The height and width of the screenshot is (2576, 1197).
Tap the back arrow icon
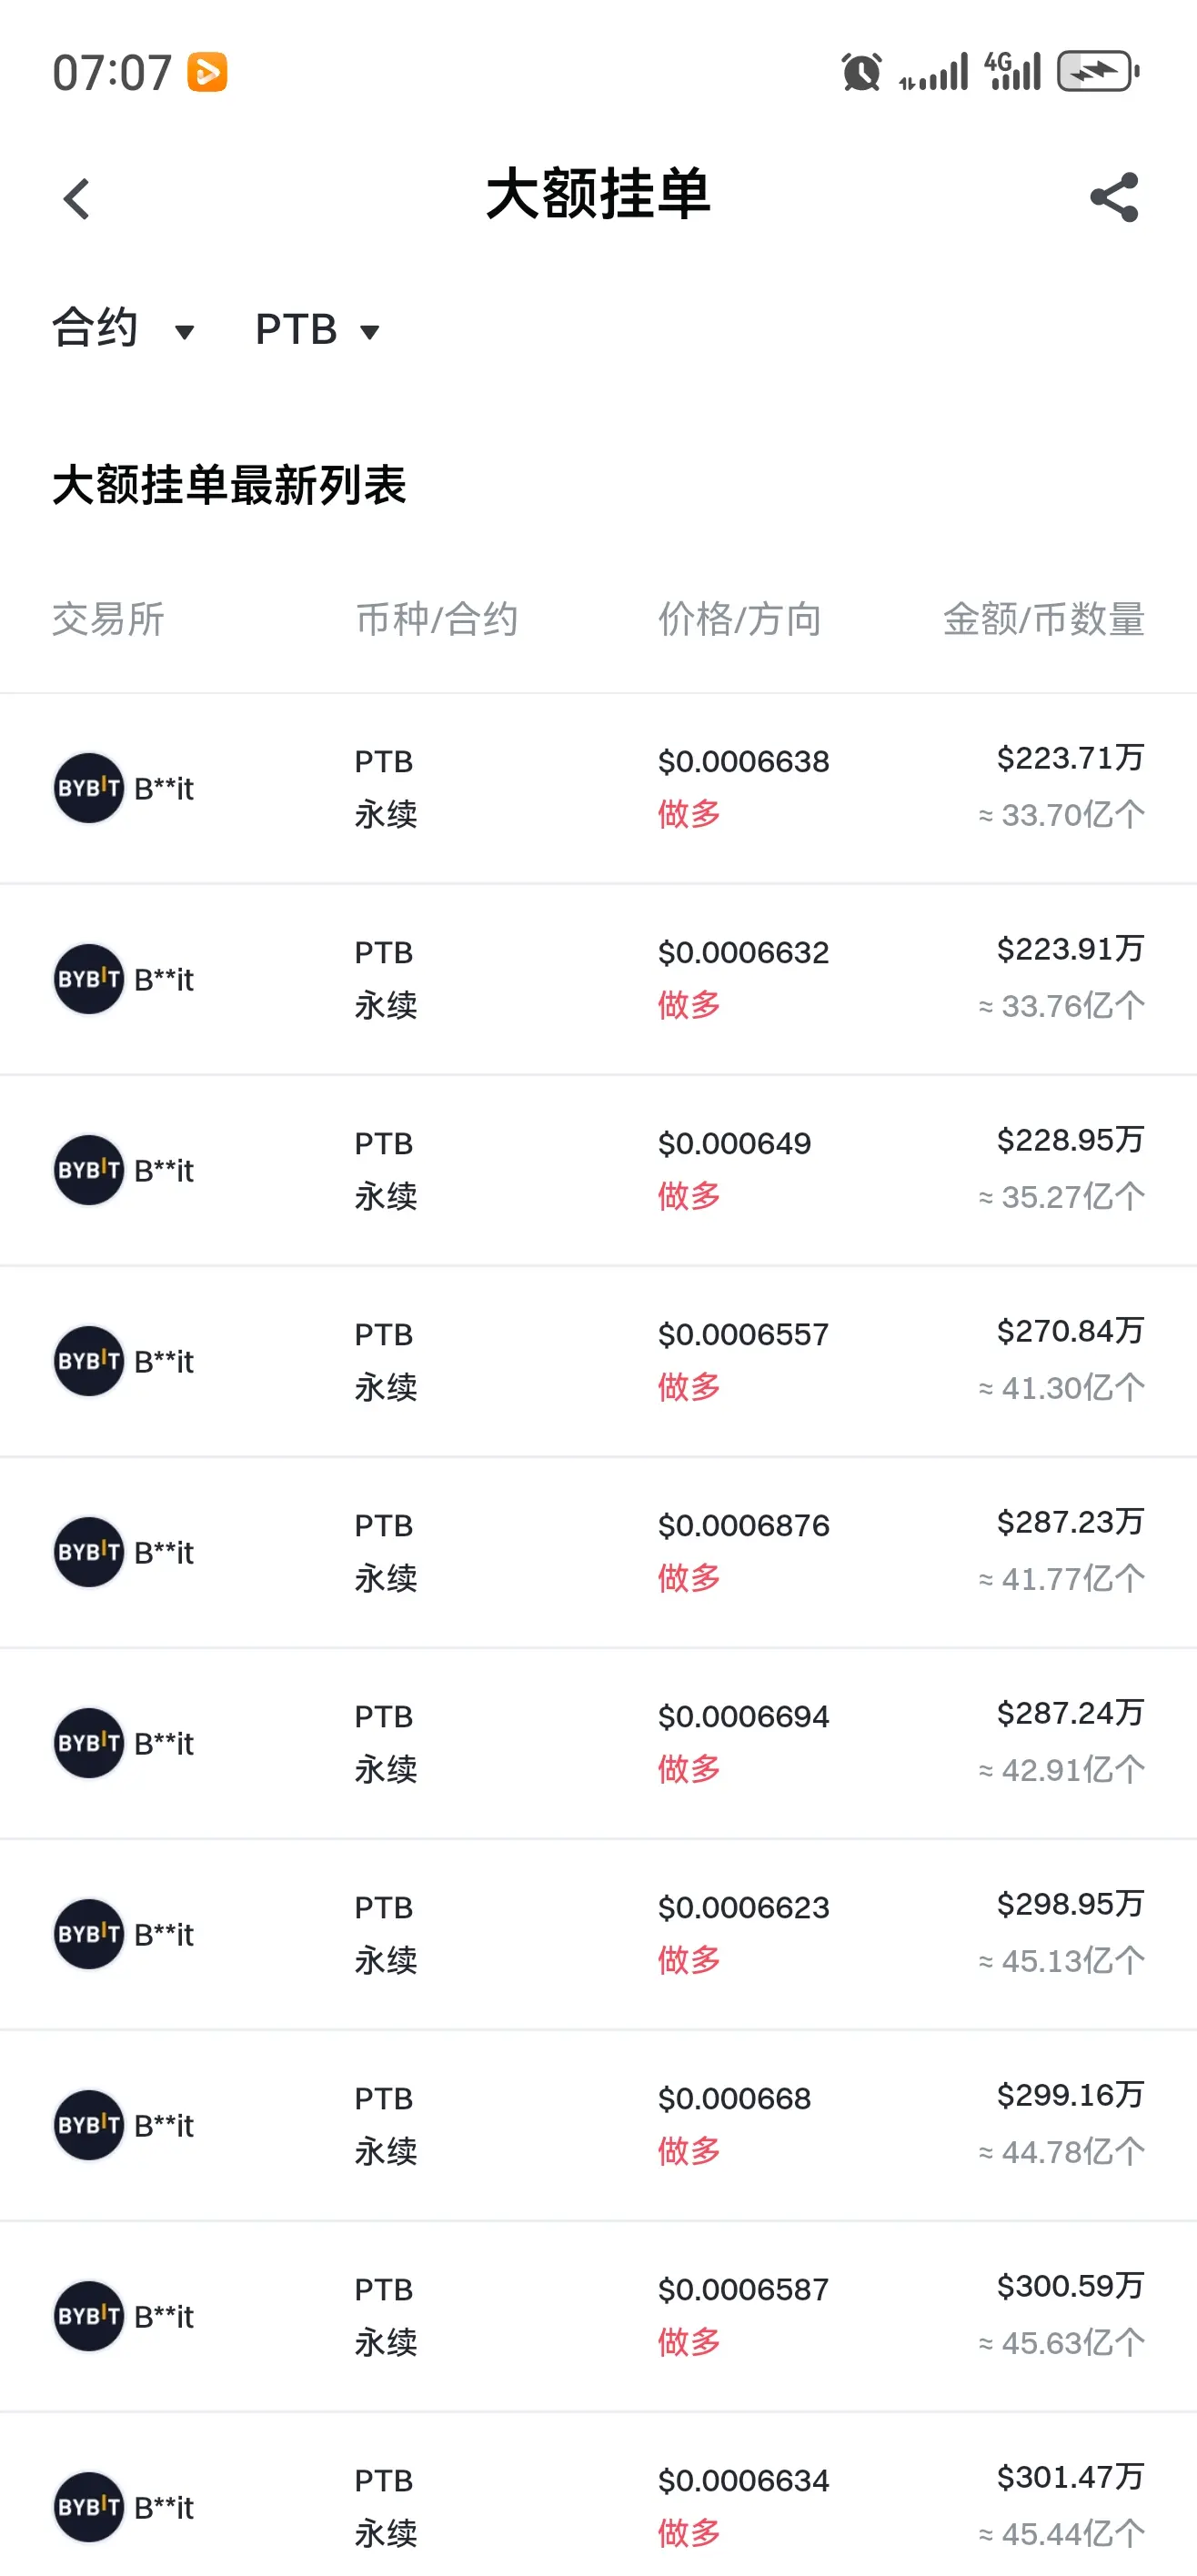[x=77, y=198]
